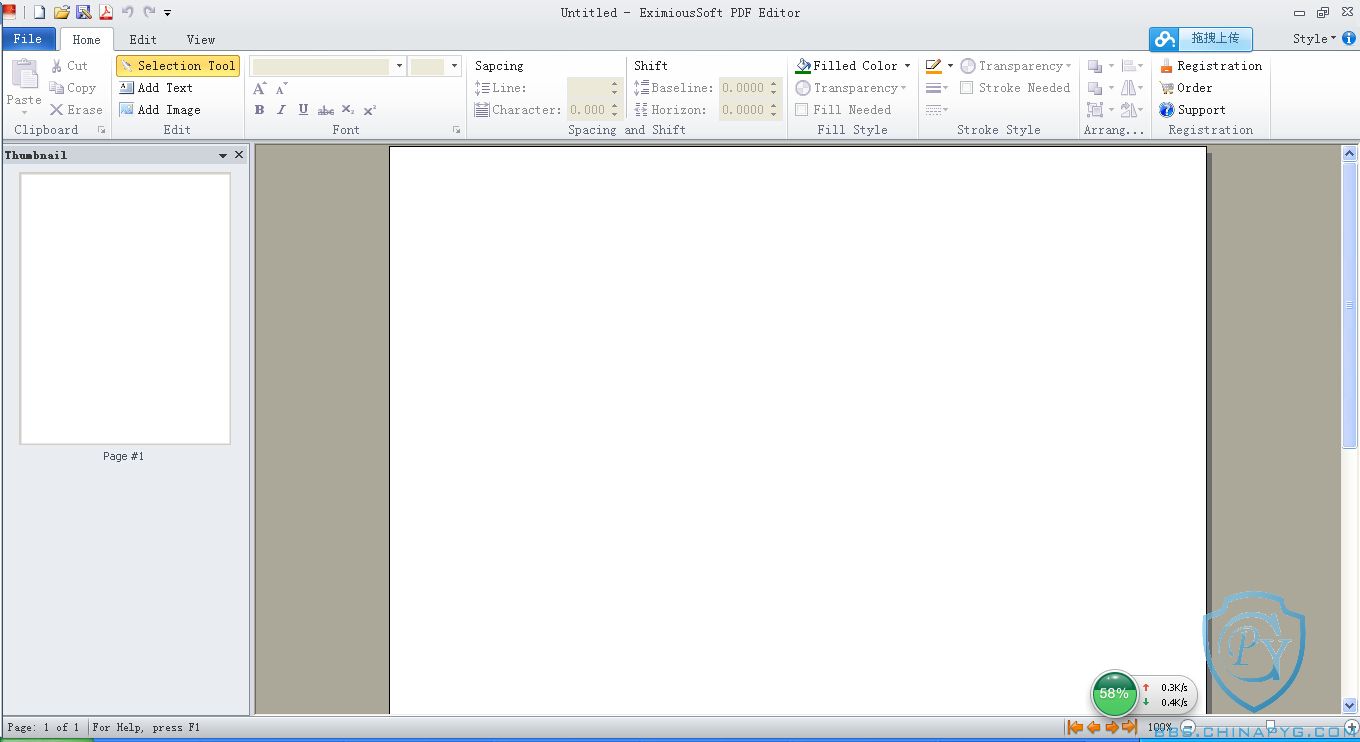Viewport: 1360px width, 742px height.
Task: Click the Erase button
Action: (76, 110)
